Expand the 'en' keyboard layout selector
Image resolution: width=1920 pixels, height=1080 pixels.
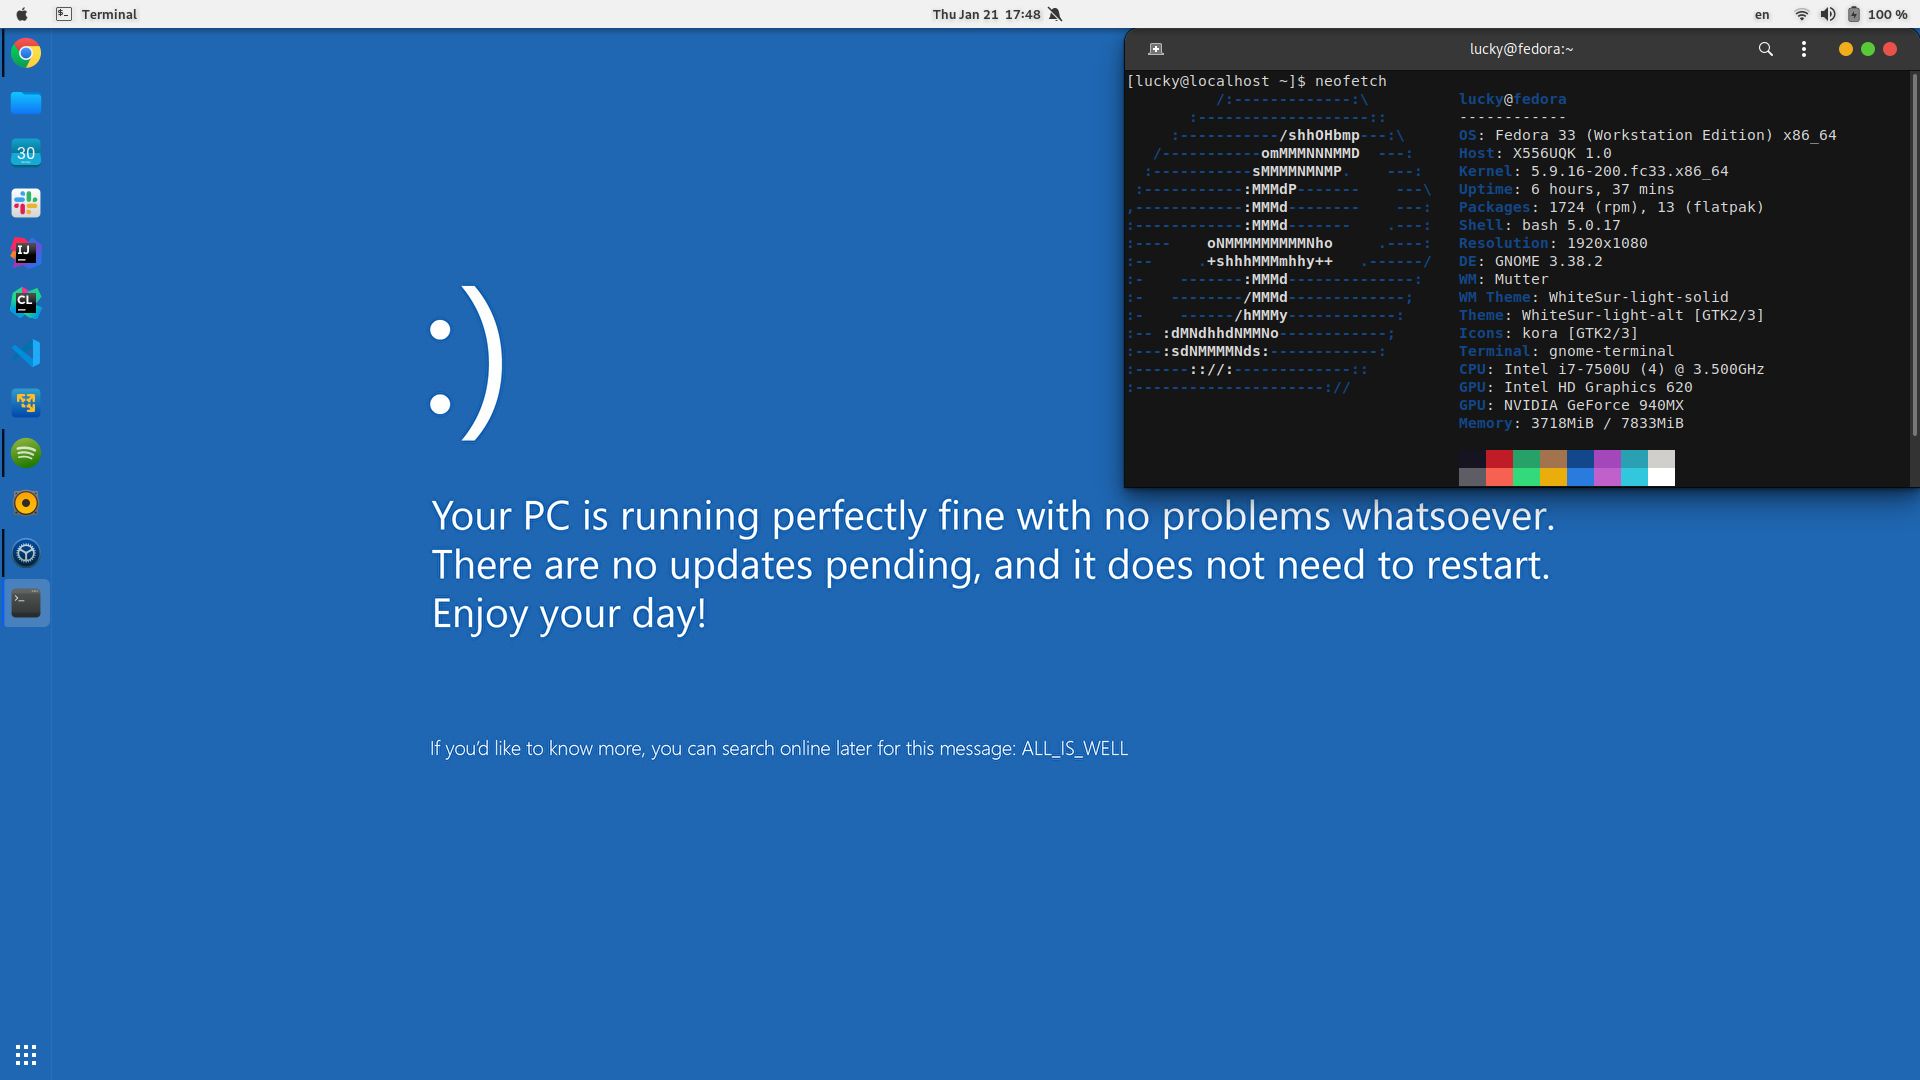[1762, 14]
